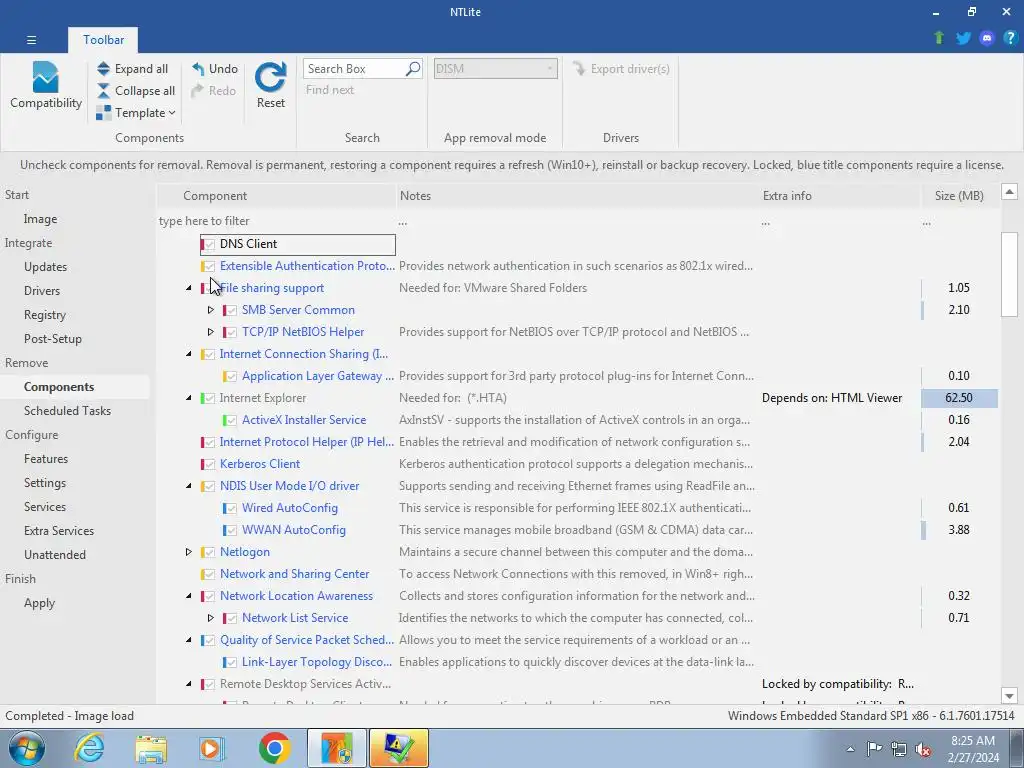The height and width of the screenshot is (768, 1024).
Task: Open the Features page
Action: click(46, 459)
